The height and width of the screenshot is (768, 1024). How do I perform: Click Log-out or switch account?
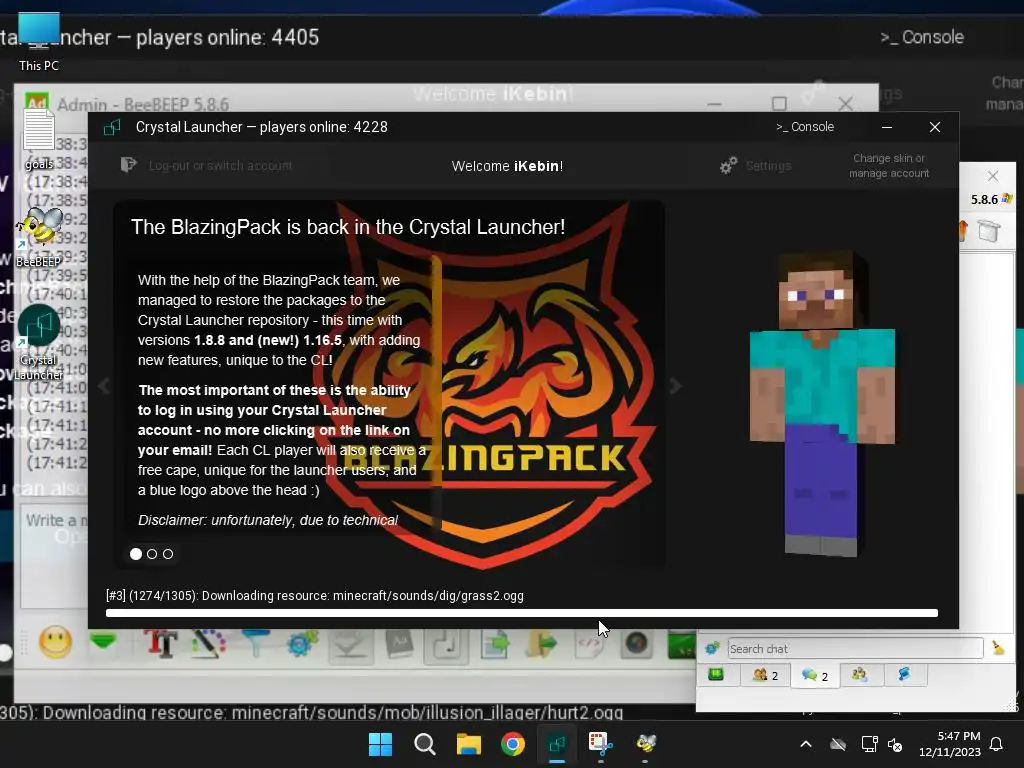pyautogui.click(x=220, y=166)
